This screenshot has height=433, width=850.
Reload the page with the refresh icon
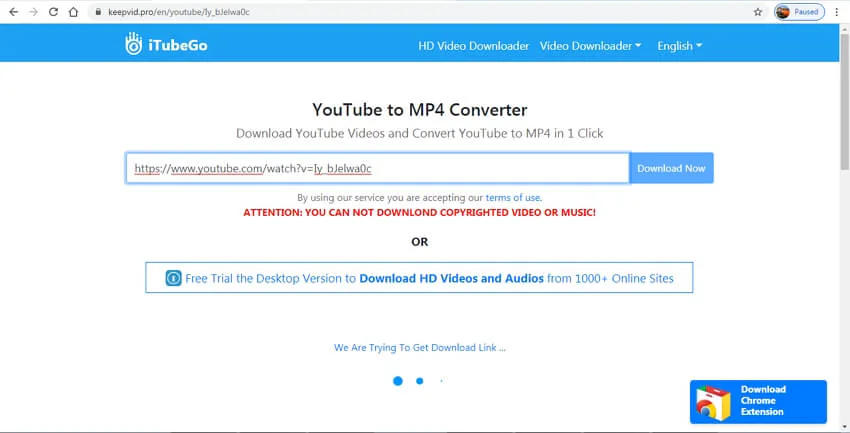tap(53, 12)
